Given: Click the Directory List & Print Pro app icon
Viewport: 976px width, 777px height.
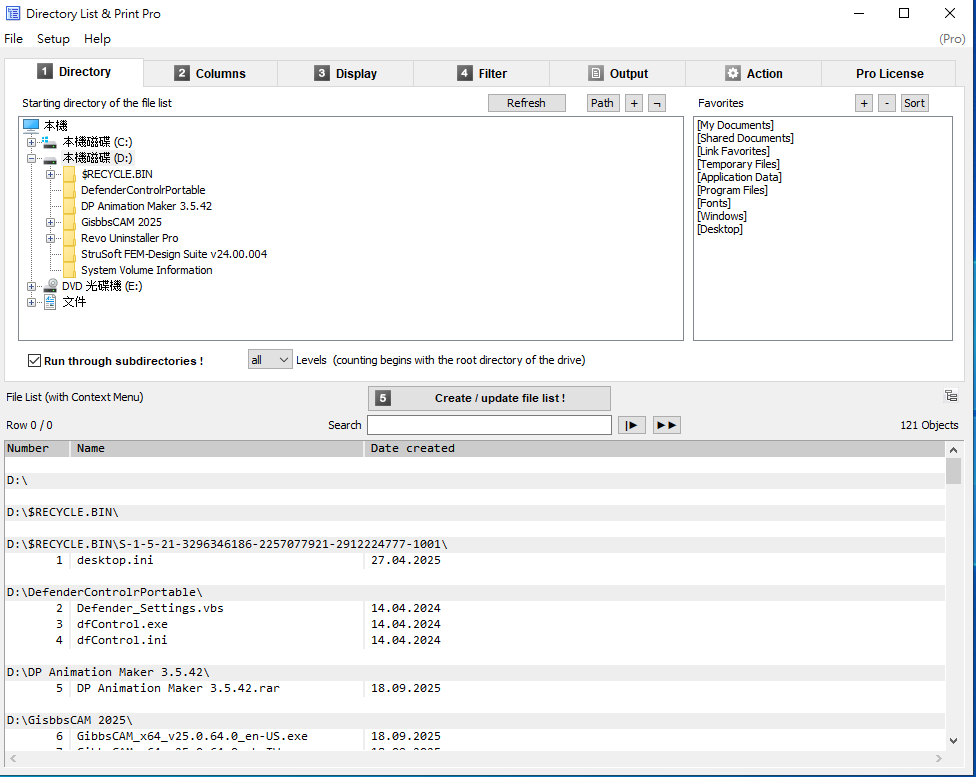Looking at the screenshot, I should (x=12, y=13).
